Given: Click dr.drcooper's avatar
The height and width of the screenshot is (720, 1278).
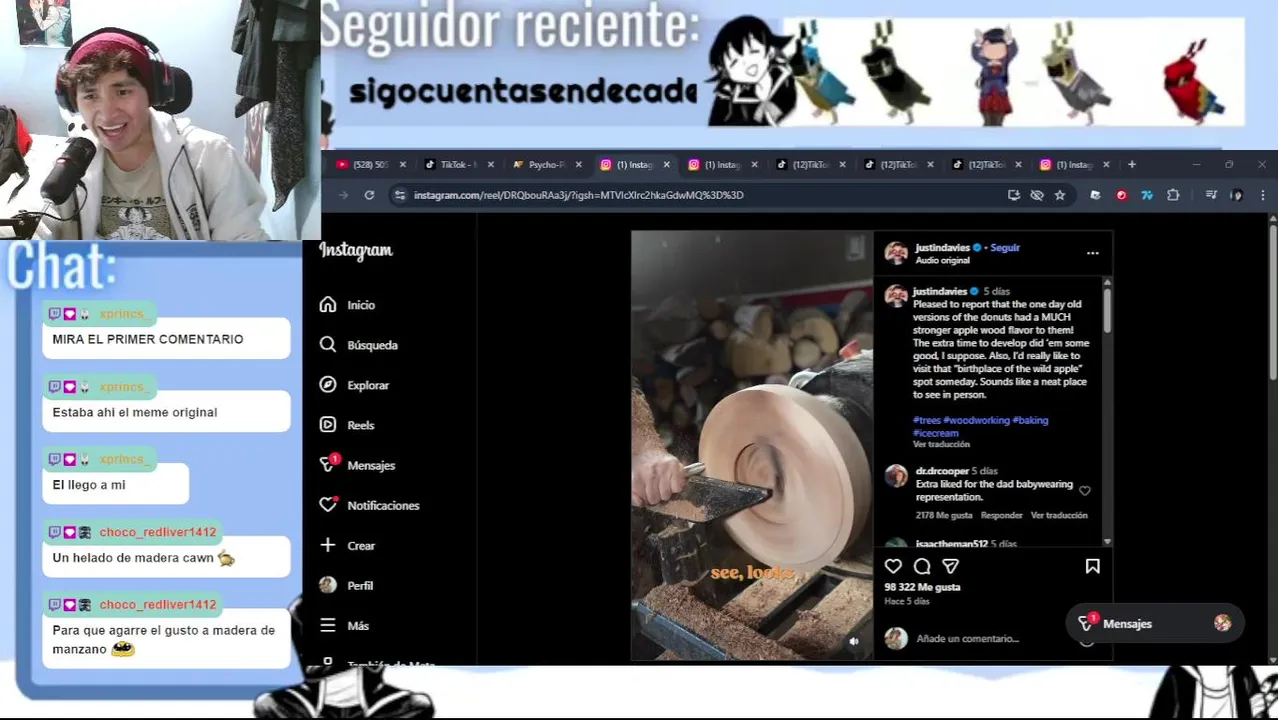Looking at the screenshot, I should coord(896,476).
